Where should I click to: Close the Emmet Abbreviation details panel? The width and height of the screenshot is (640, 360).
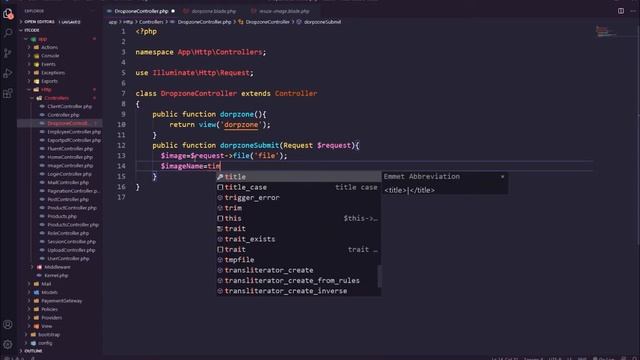pyautogui.click(x=502, y=177)
